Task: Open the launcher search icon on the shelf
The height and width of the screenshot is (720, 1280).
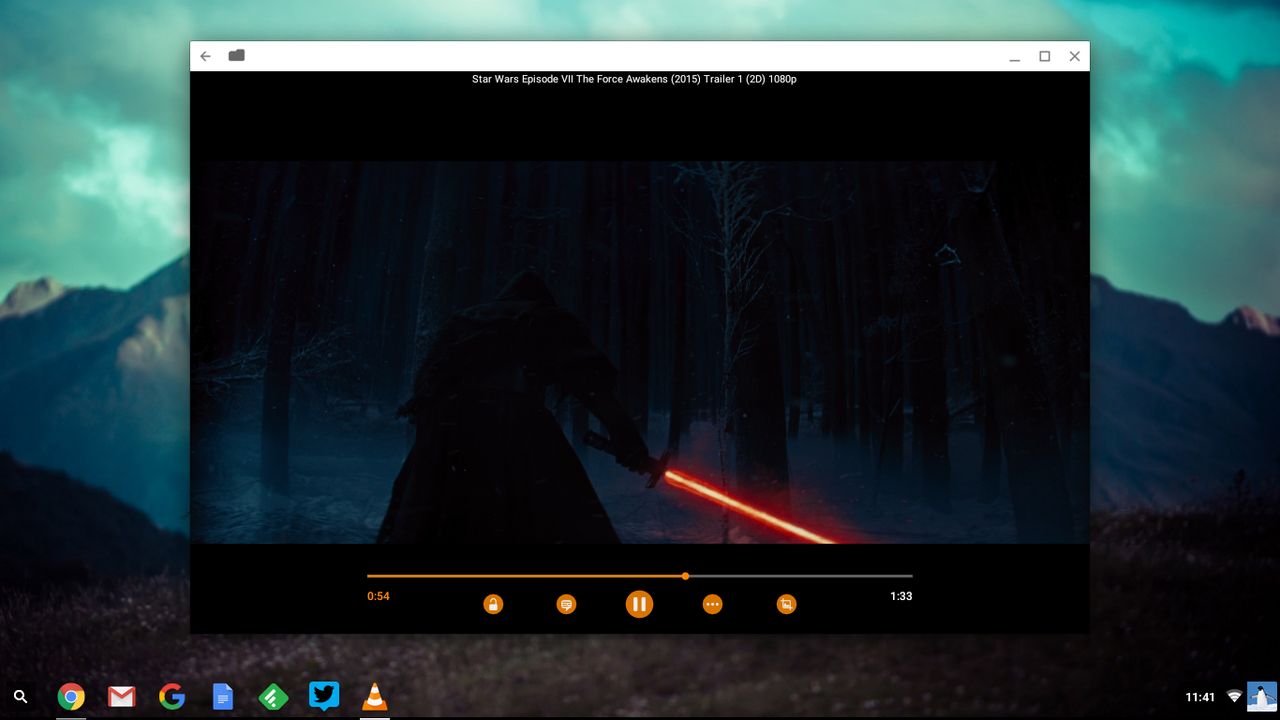Action: pyautogui.click(x=20, y=696)
